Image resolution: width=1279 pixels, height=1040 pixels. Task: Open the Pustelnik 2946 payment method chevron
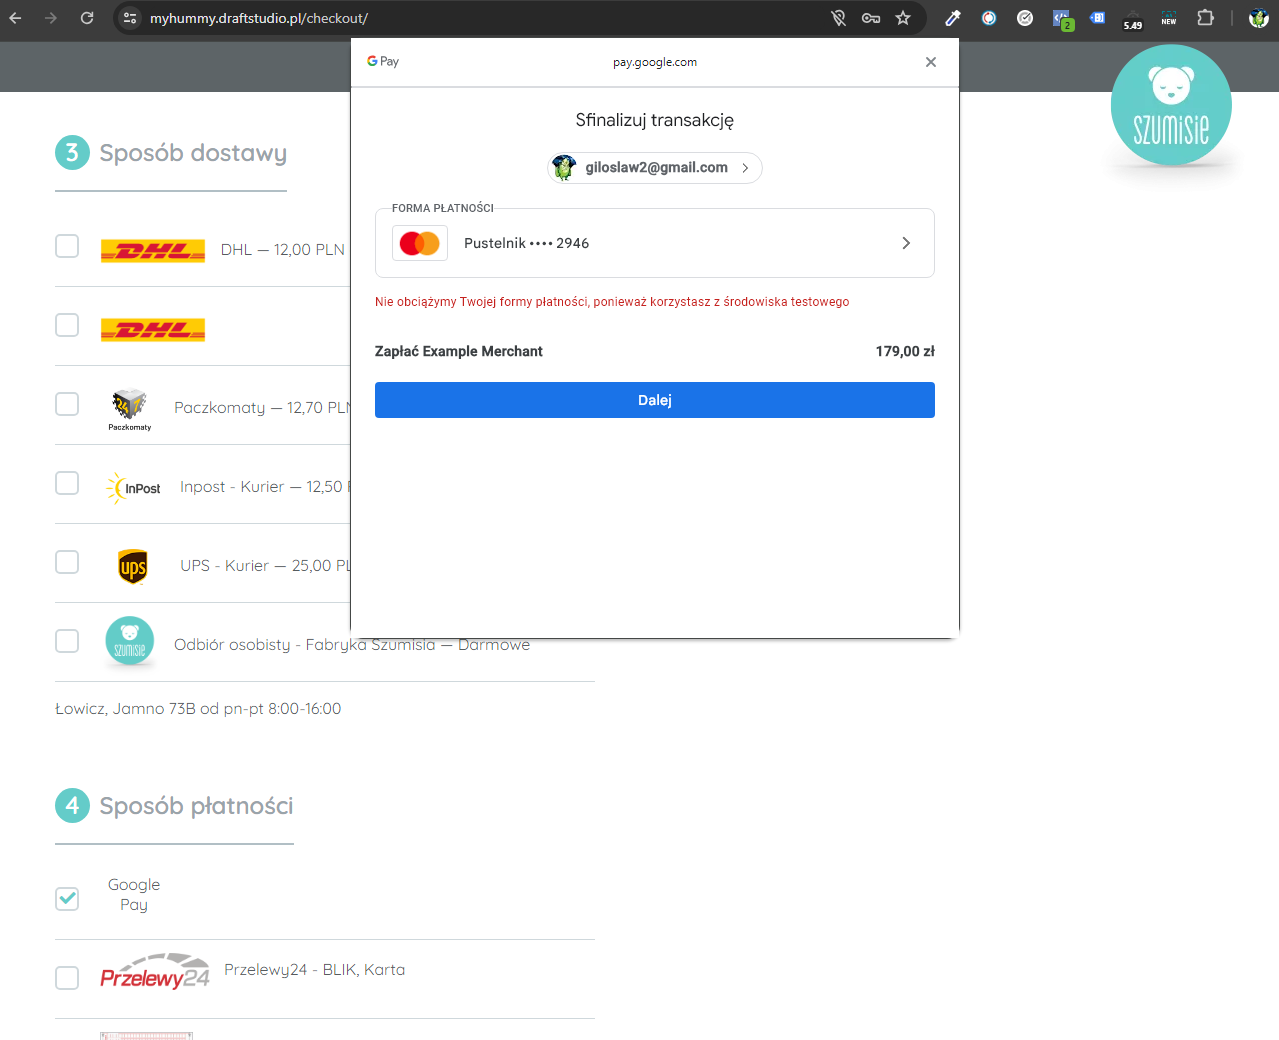click(x=906, y=243)
